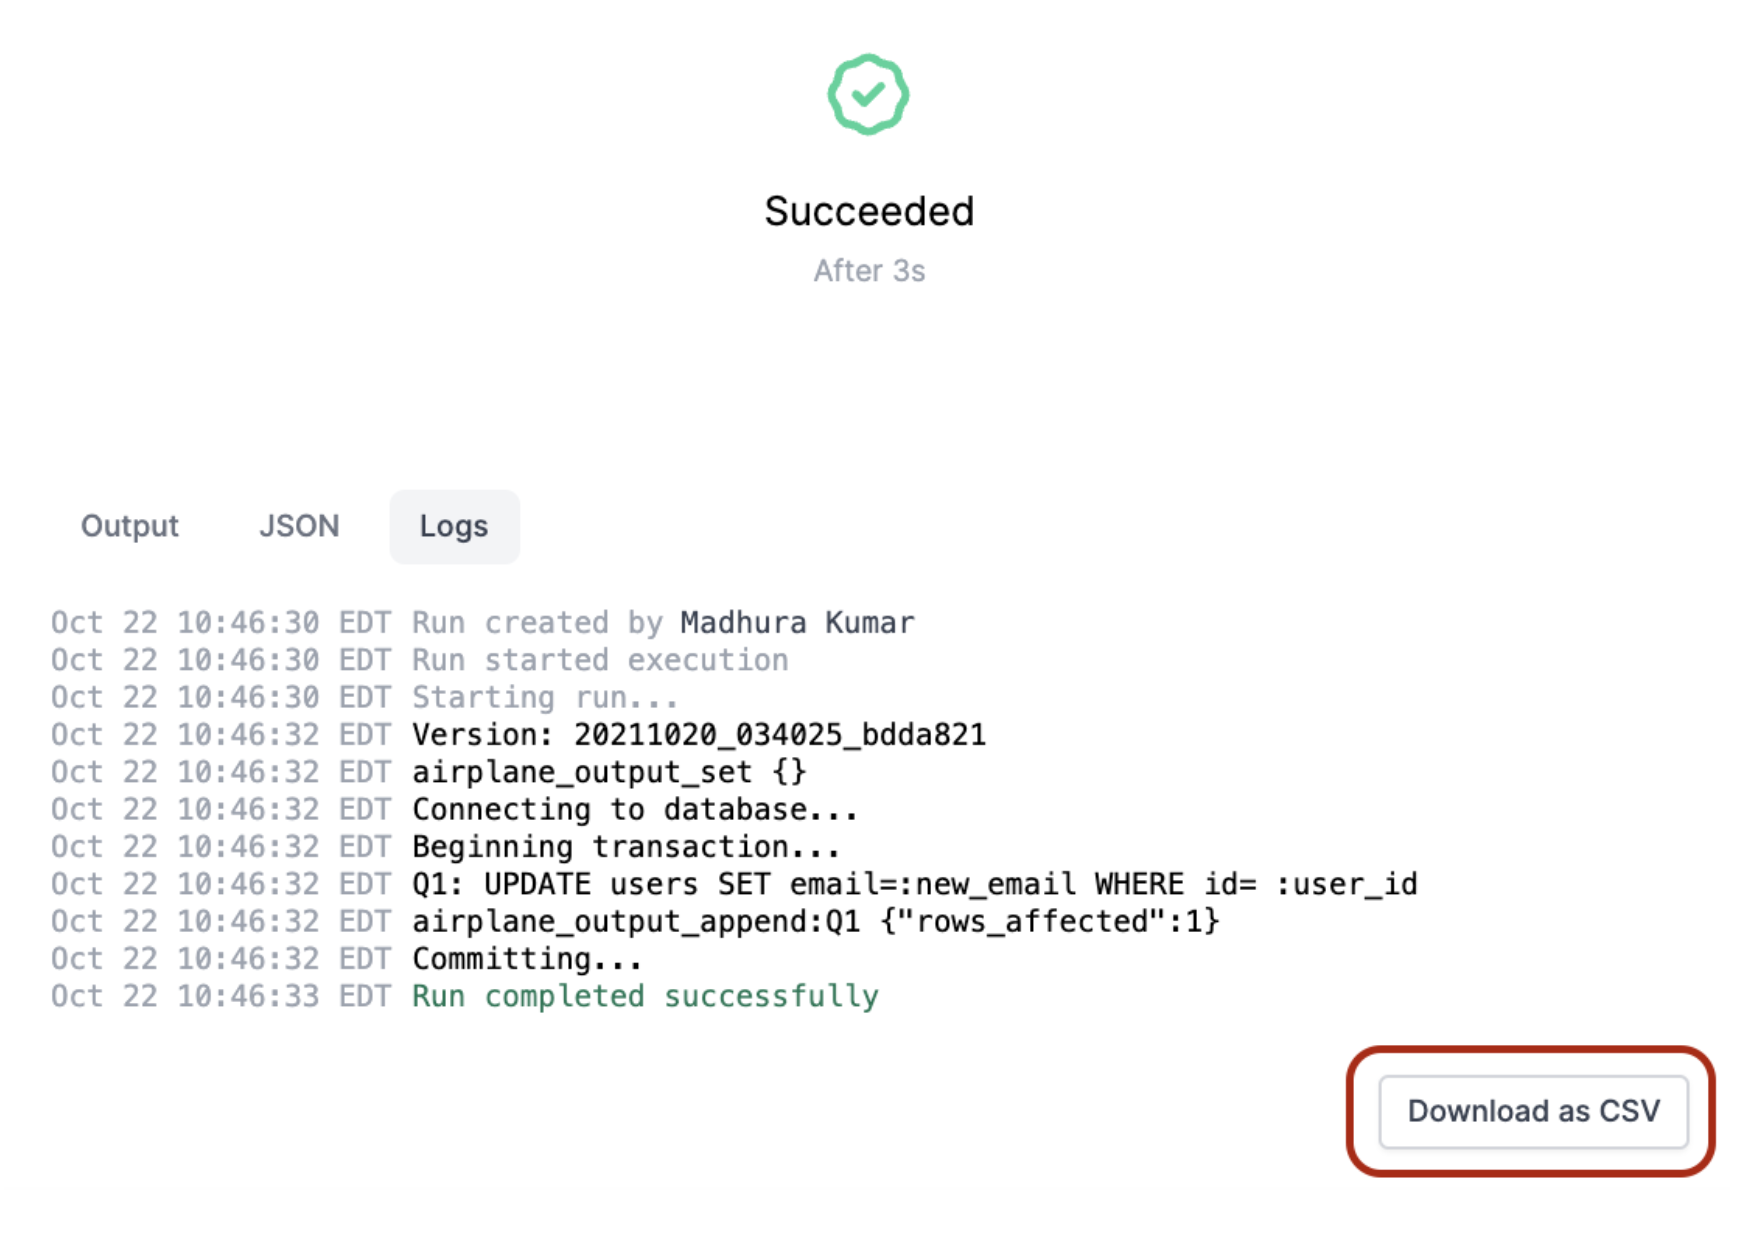Select the Run started execution log line
Image resolution: width=1764 pixels, height=1242 pixels.
[420, 660]
